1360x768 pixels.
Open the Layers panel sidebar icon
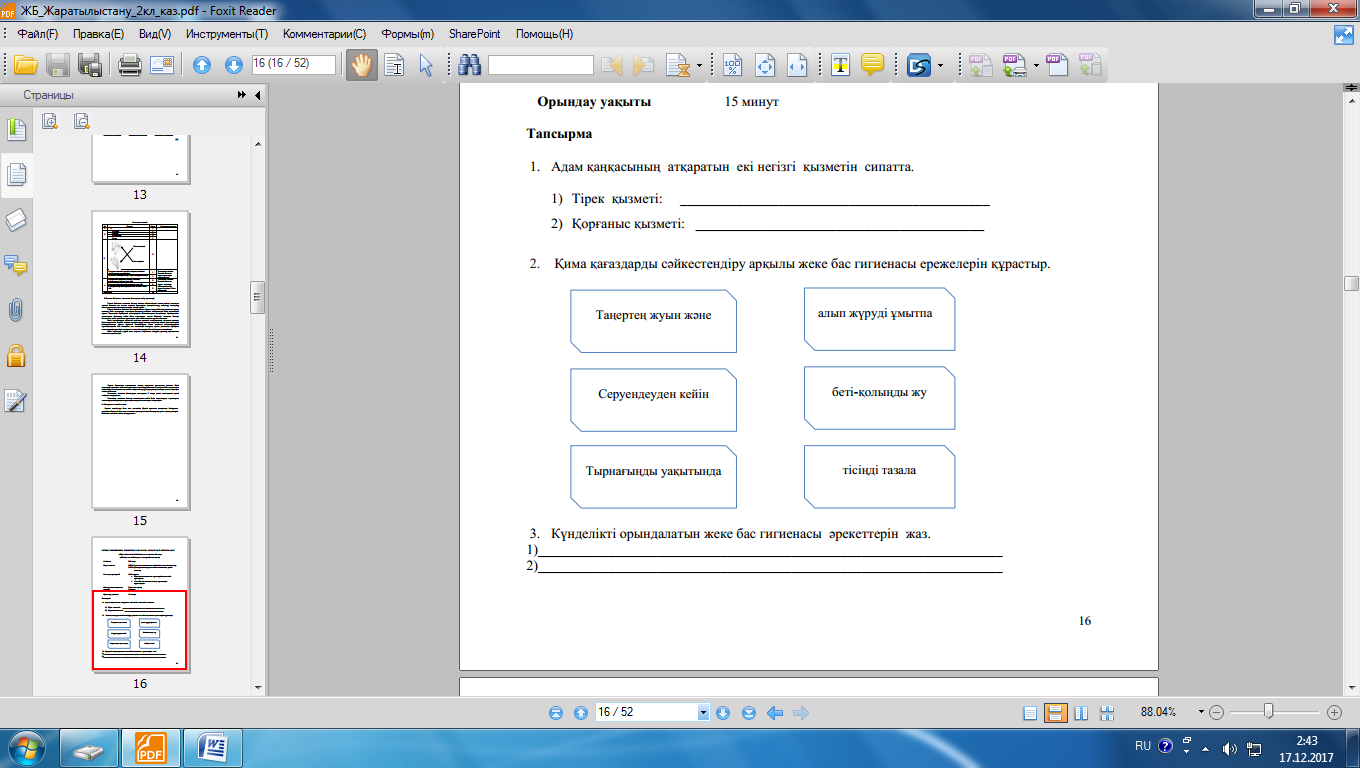16,220
